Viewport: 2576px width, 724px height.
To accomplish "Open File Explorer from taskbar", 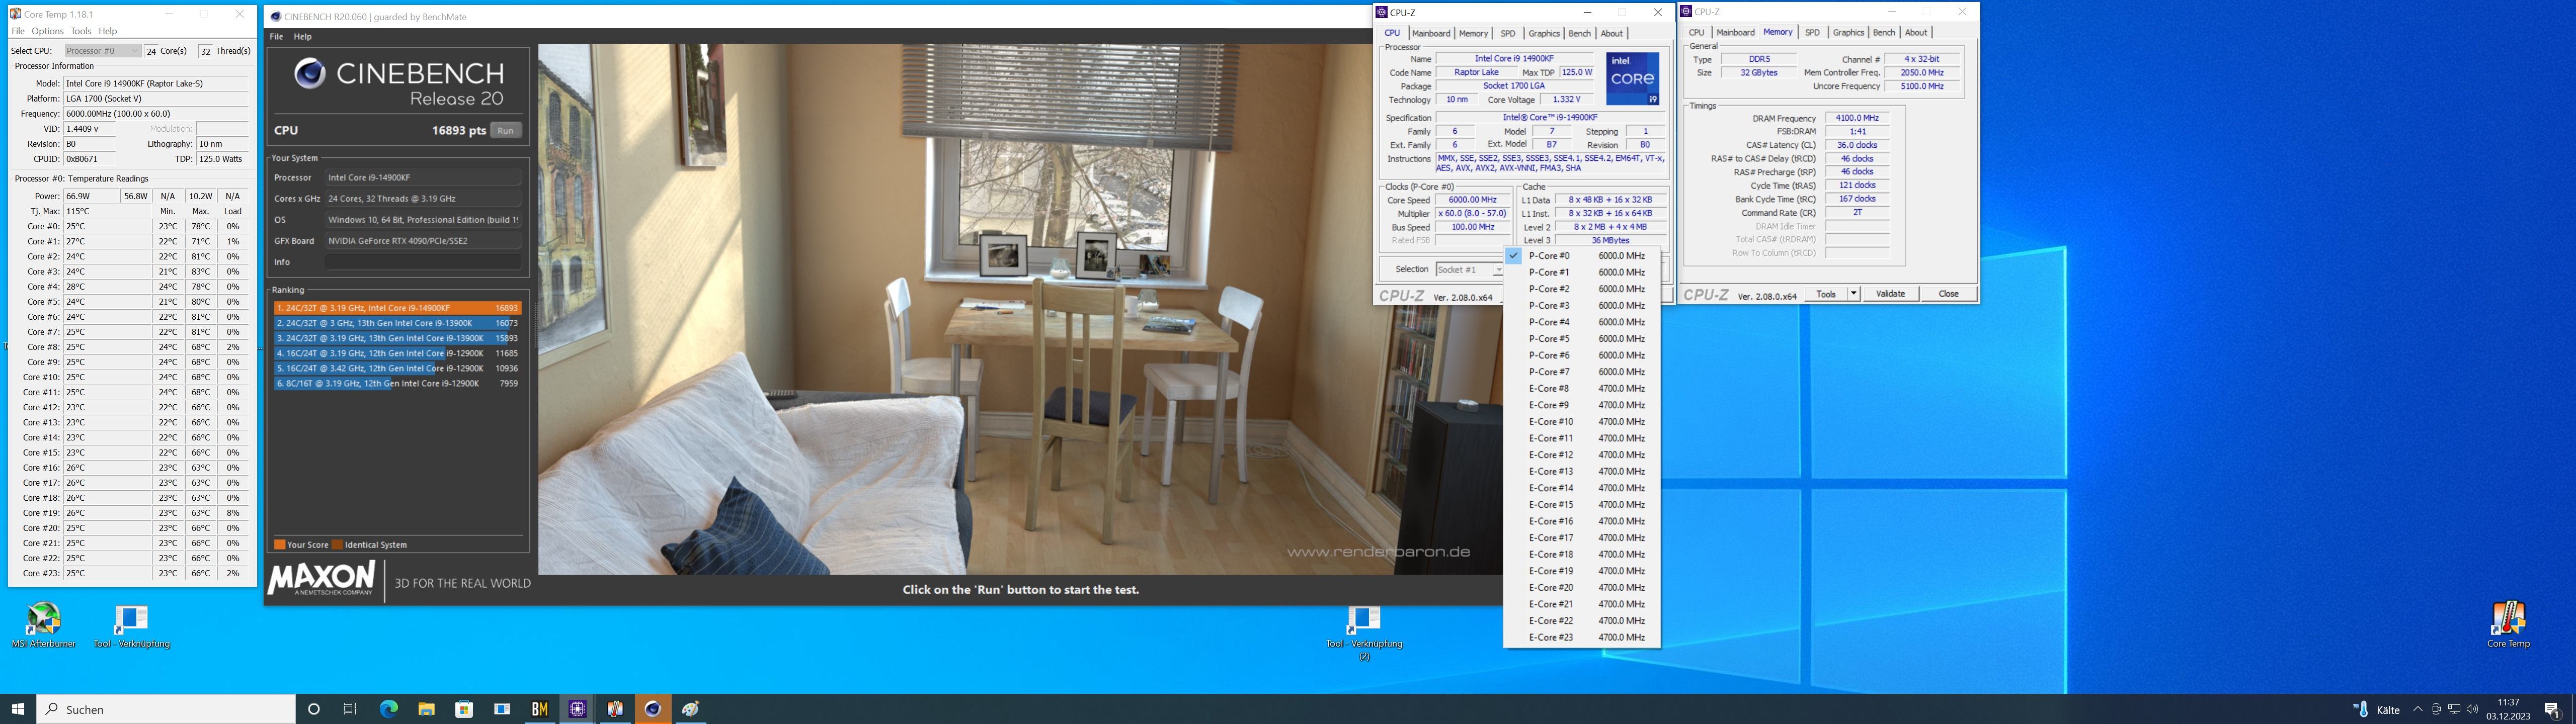I will pos(426,709).
